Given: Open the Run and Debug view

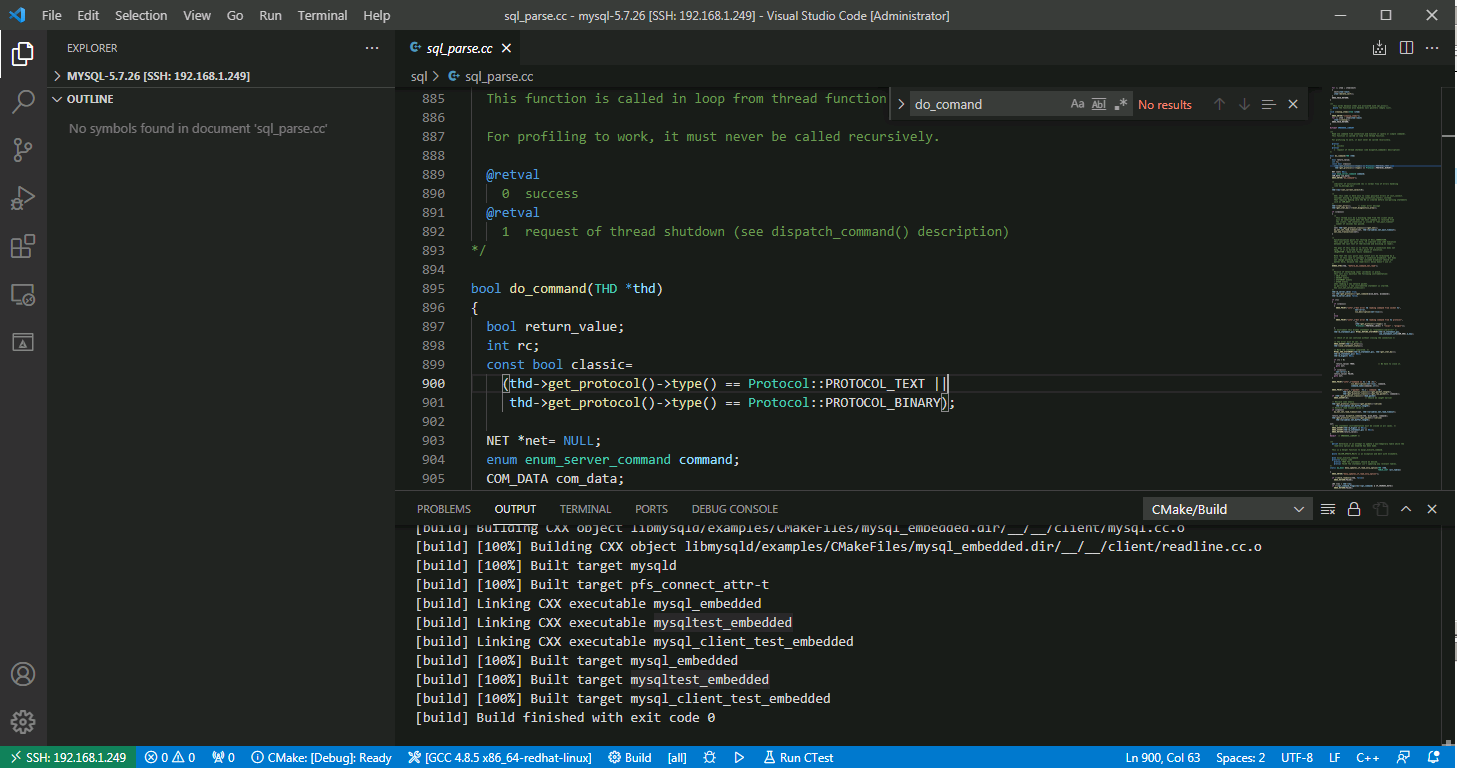Looking at the screenshot, I should tap(23, 198).
